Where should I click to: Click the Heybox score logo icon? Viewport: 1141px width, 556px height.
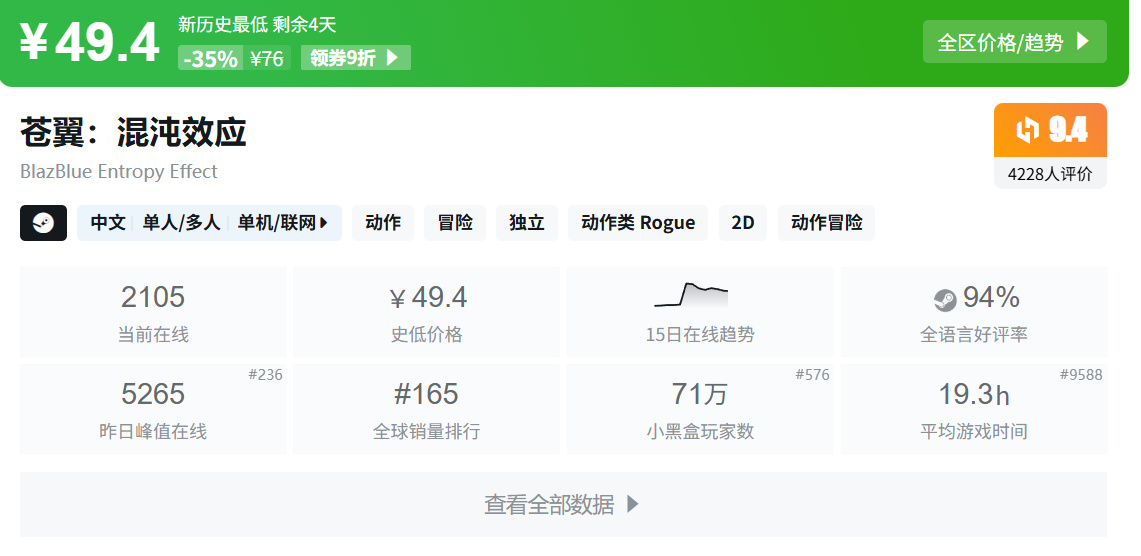click(1027, 130)
